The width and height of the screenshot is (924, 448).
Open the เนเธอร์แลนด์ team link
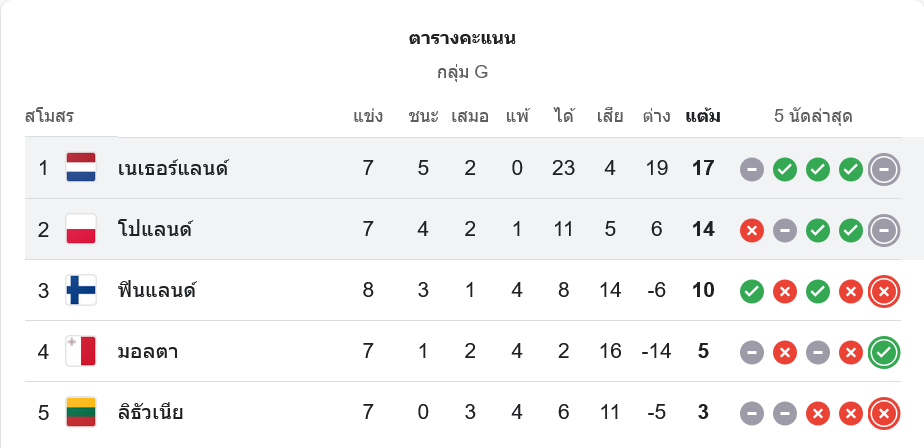pos(173,168)
